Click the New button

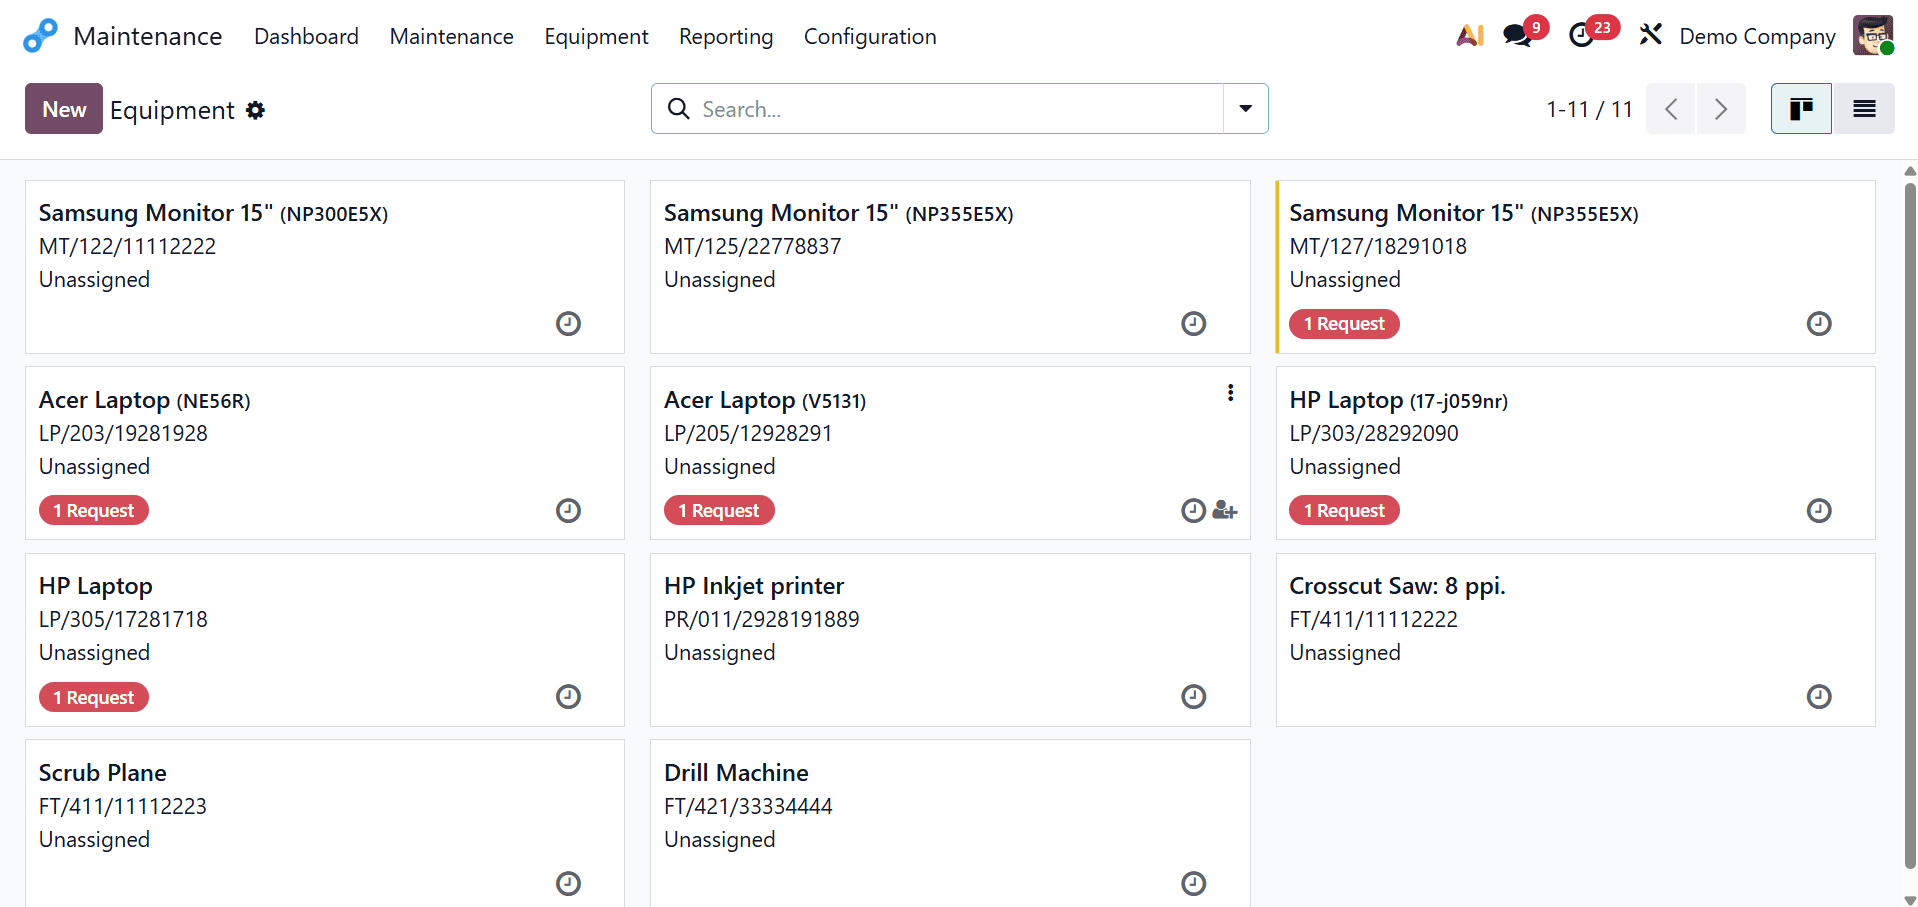[64, 109]
